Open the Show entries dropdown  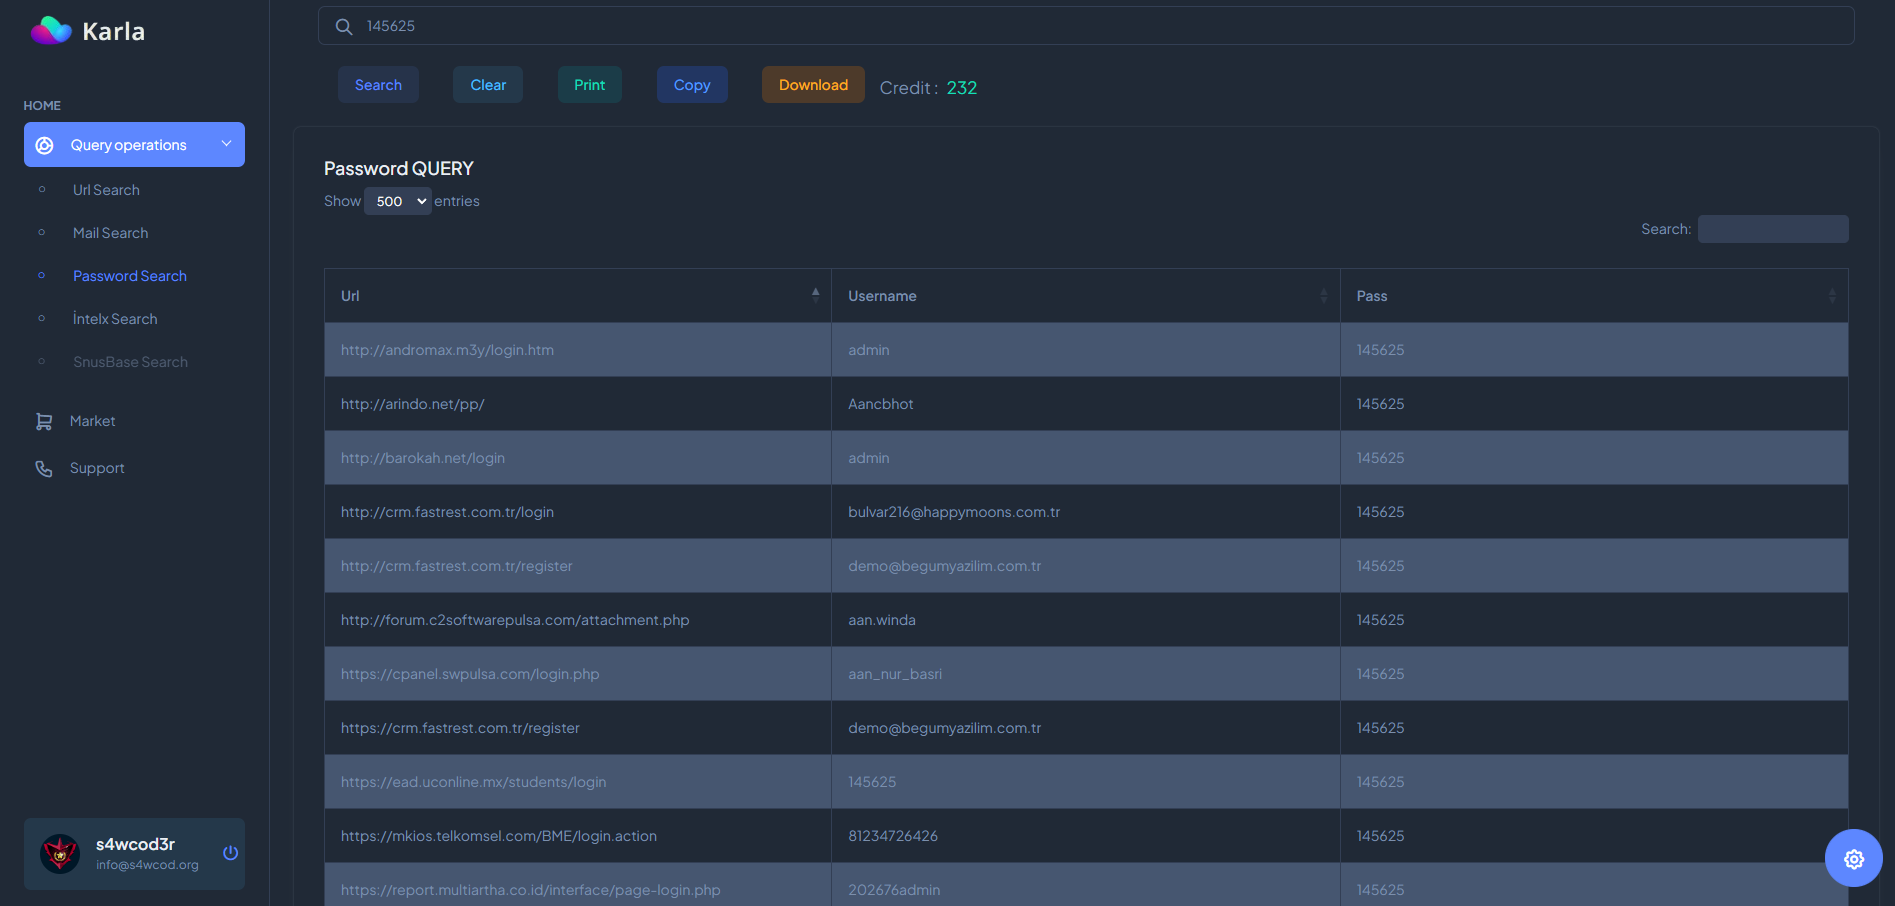coord(398,202)
